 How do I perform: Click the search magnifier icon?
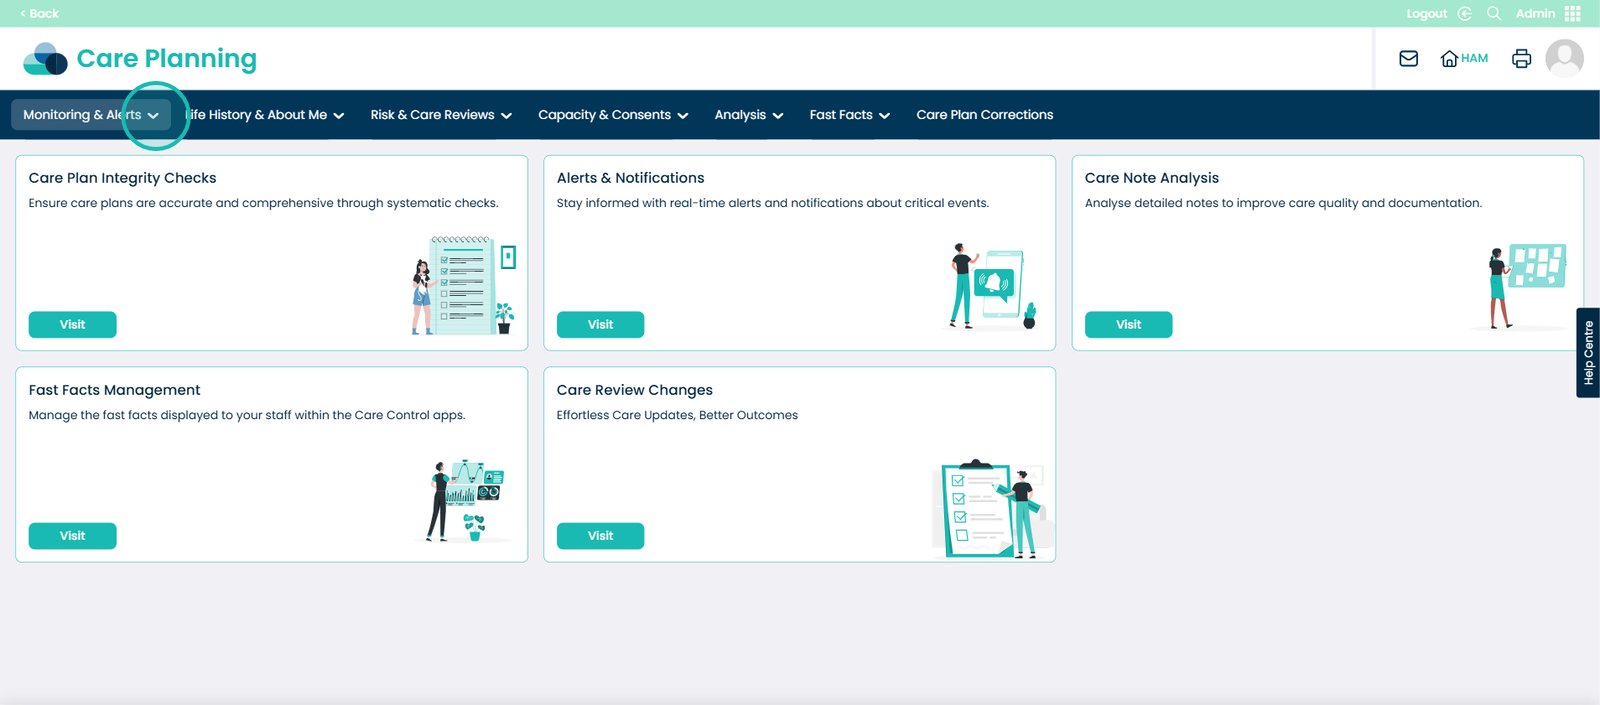[1494, 13]
